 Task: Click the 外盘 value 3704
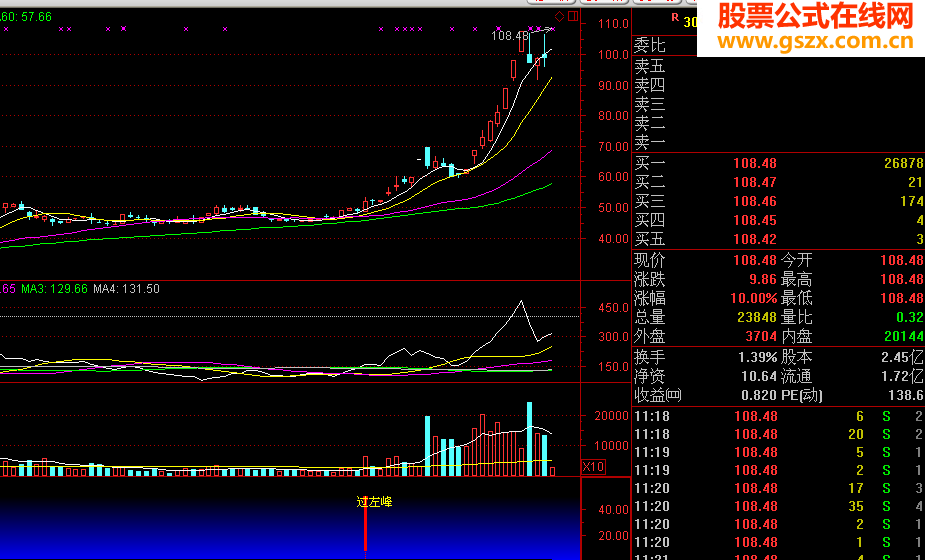click(x=761, y=336)
